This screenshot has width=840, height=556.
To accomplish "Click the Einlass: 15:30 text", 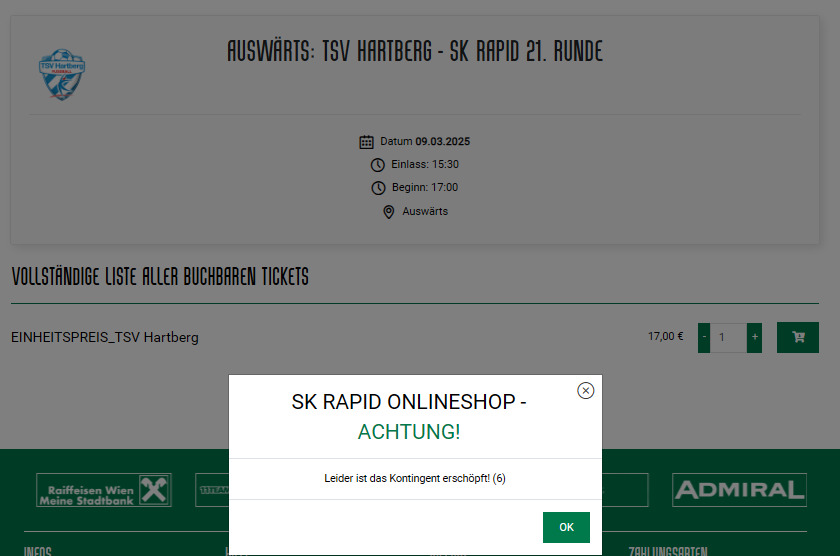I will (x=425, y=164).
